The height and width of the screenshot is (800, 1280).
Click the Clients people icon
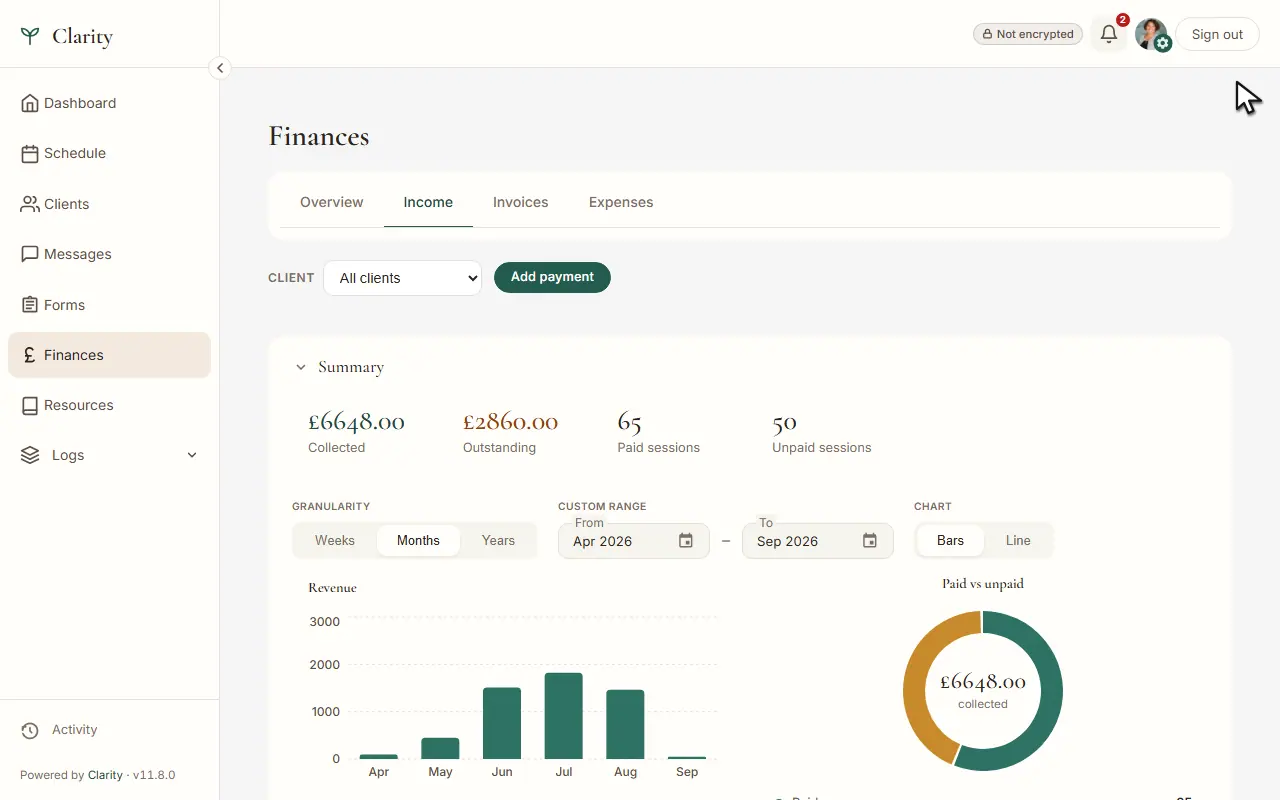30,204
